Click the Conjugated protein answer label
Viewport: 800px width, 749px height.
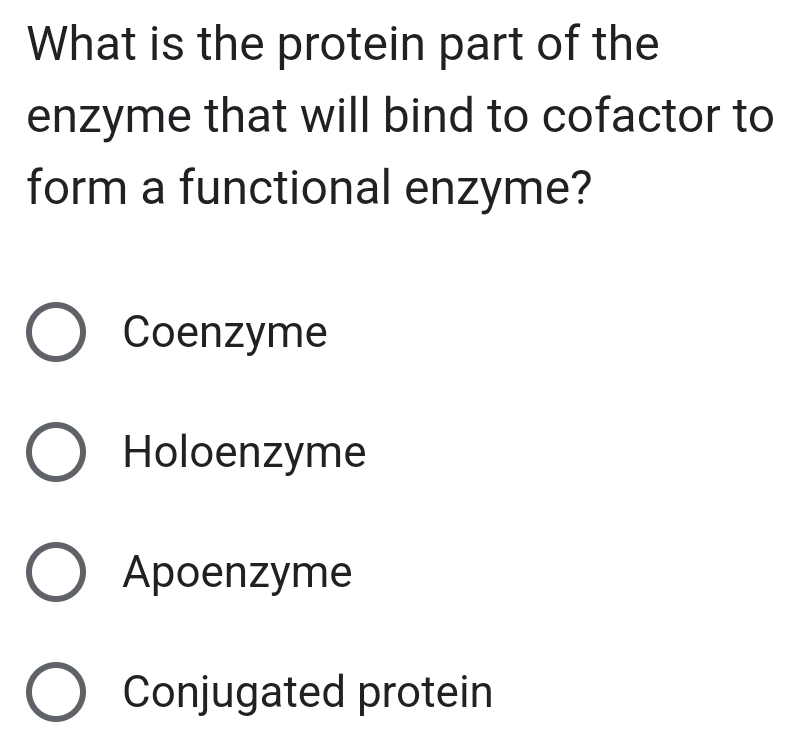point(306,692)
